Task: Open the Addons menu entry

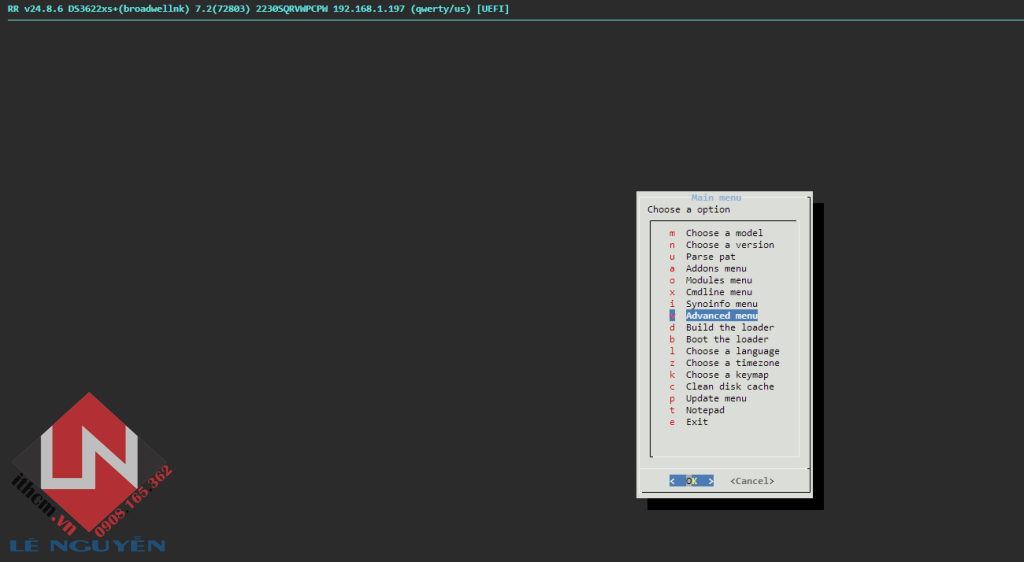Action: (x=716, y=269)
